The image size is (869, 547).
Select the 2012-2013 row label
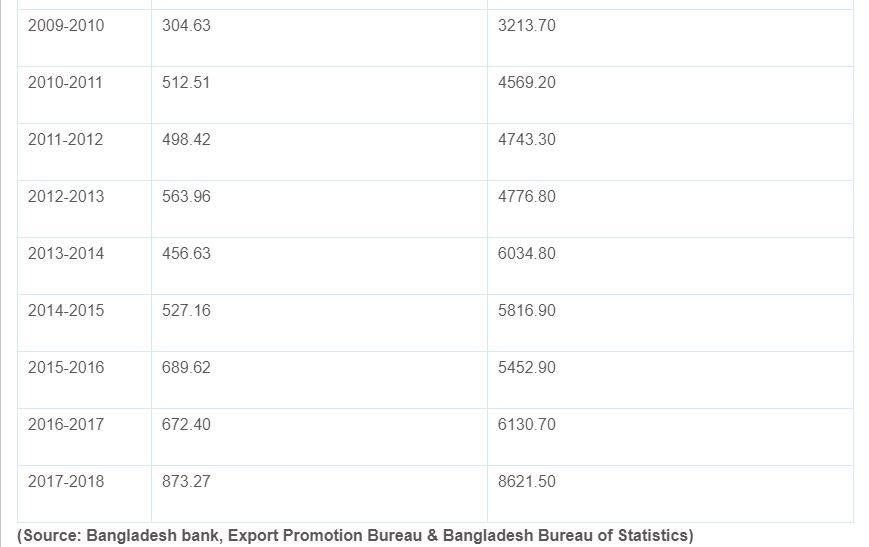tap(65, 196)
